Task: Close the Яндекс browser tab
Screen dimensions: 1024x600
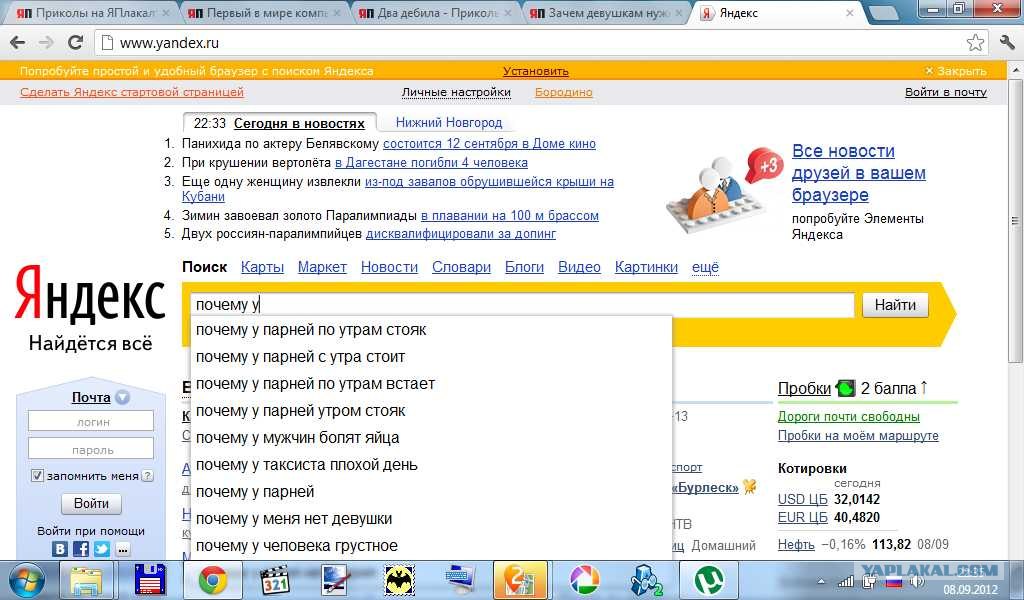Action: [x=850, y=13]
